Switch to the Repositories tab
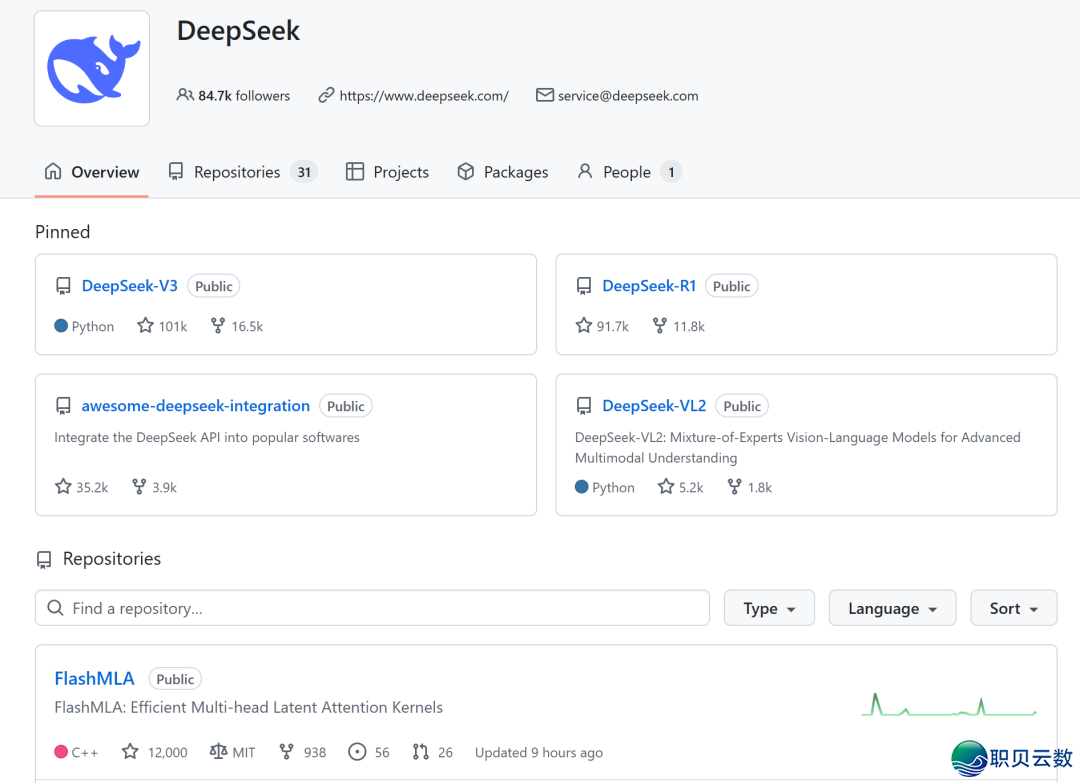The image size is (1080, 783). pos(237,172)
